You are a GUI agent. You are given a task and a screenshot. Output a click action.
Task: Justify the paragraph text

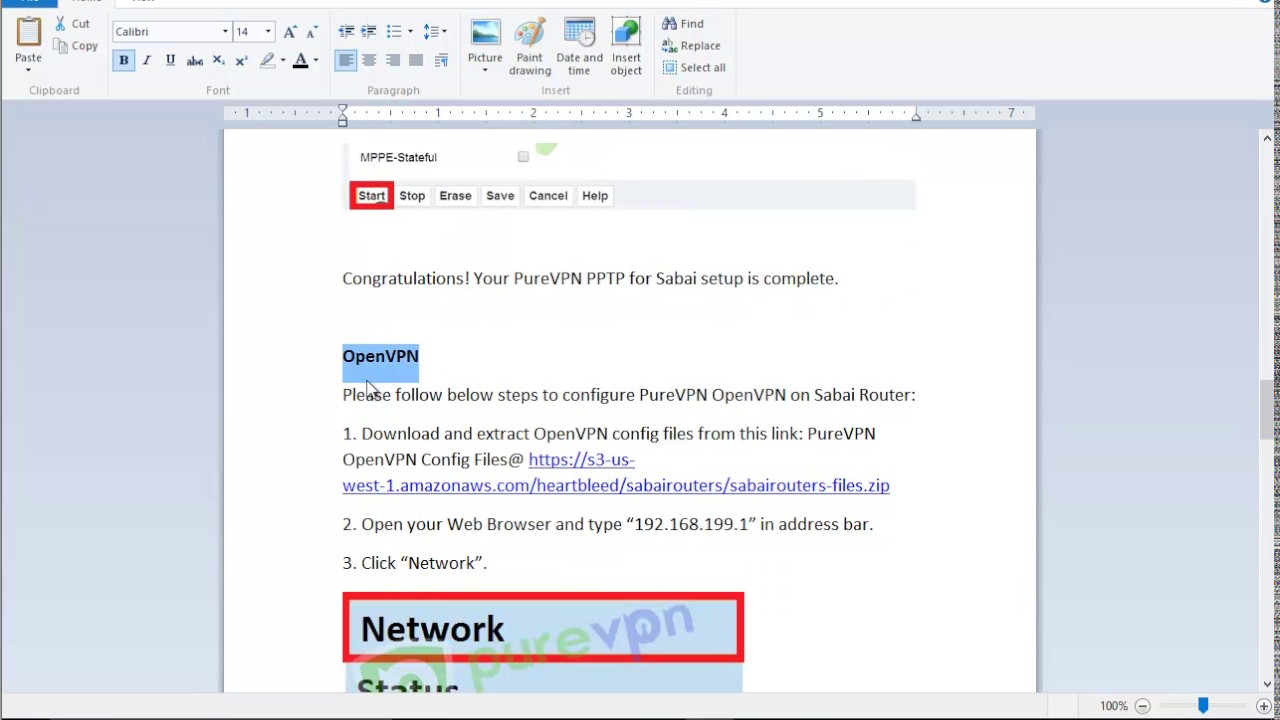pos(416,61)
